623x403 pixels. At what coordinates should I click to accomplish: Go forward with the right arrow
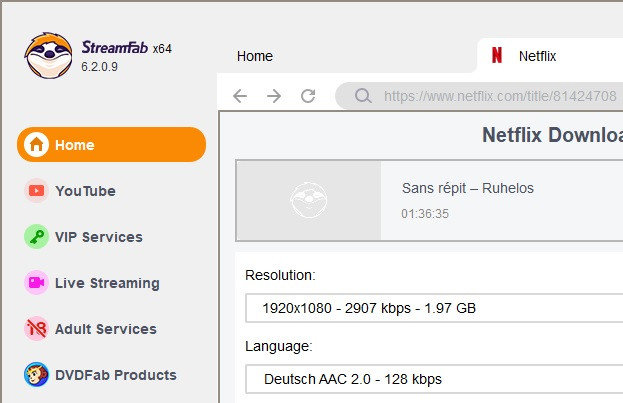coord(274,96)
